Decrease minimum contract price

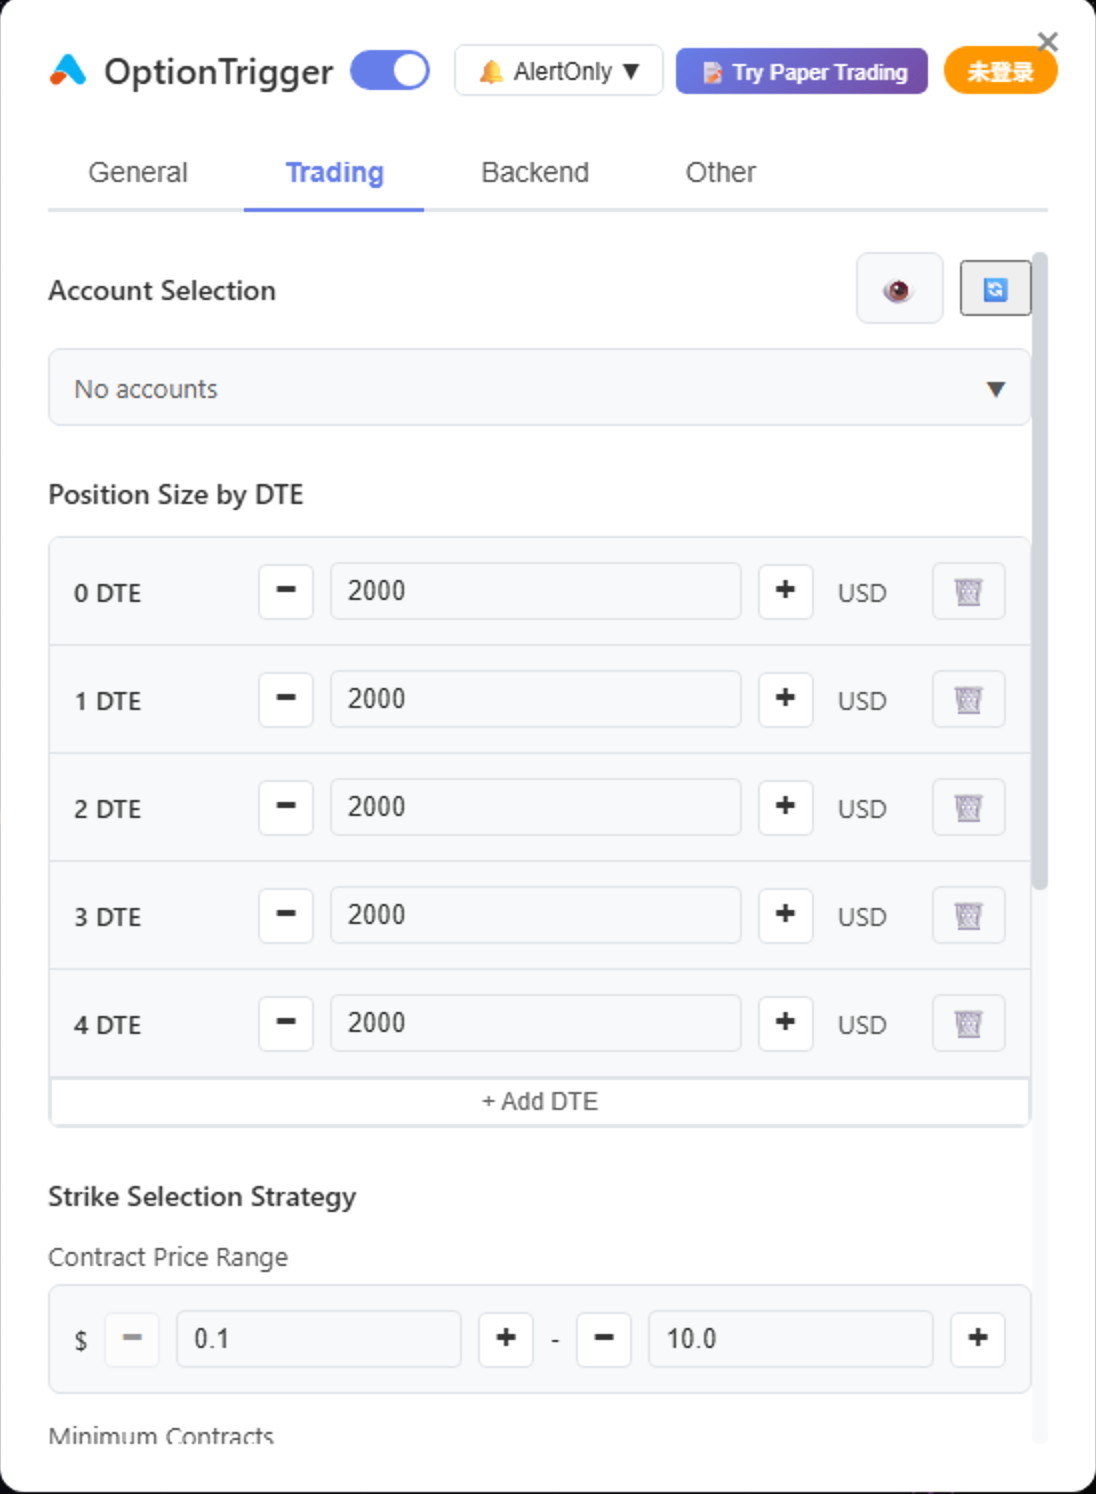pos(132,1339)
